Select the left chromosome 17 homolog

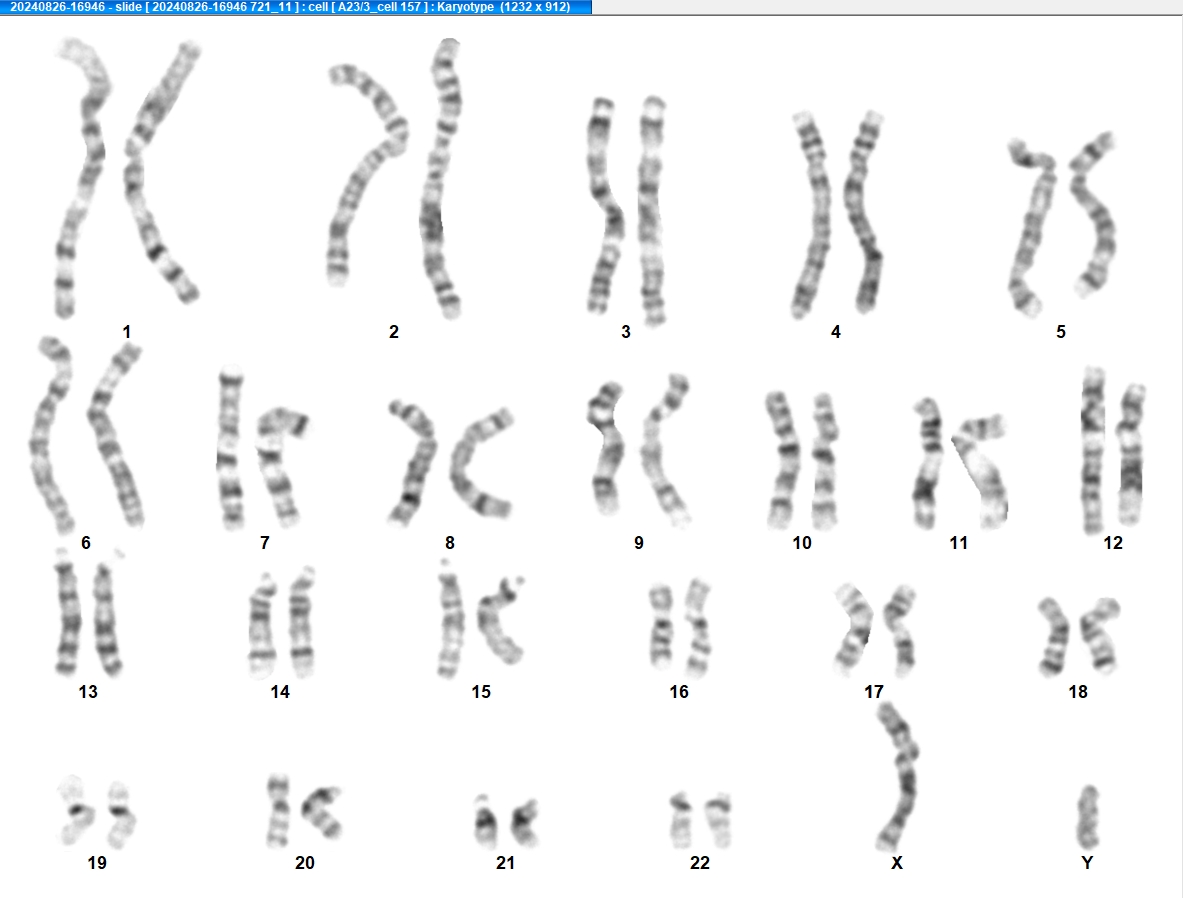coord(853,629)
